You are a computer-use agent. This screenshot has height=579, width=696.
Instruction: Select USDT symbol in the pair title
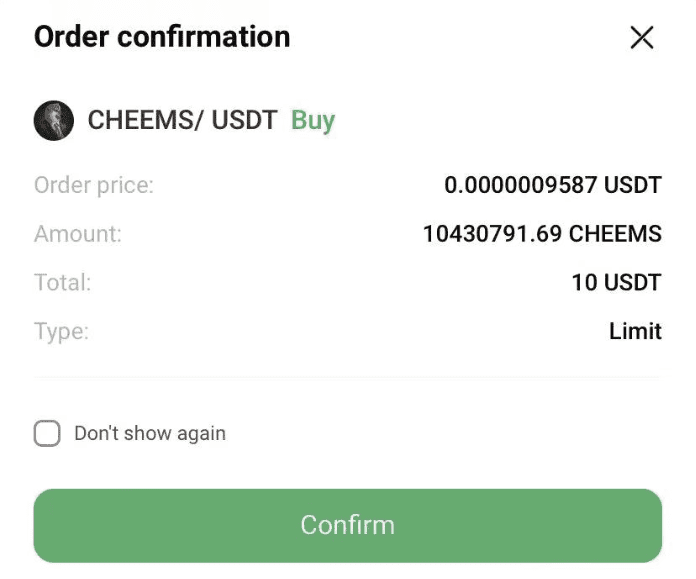click(245, 120)
